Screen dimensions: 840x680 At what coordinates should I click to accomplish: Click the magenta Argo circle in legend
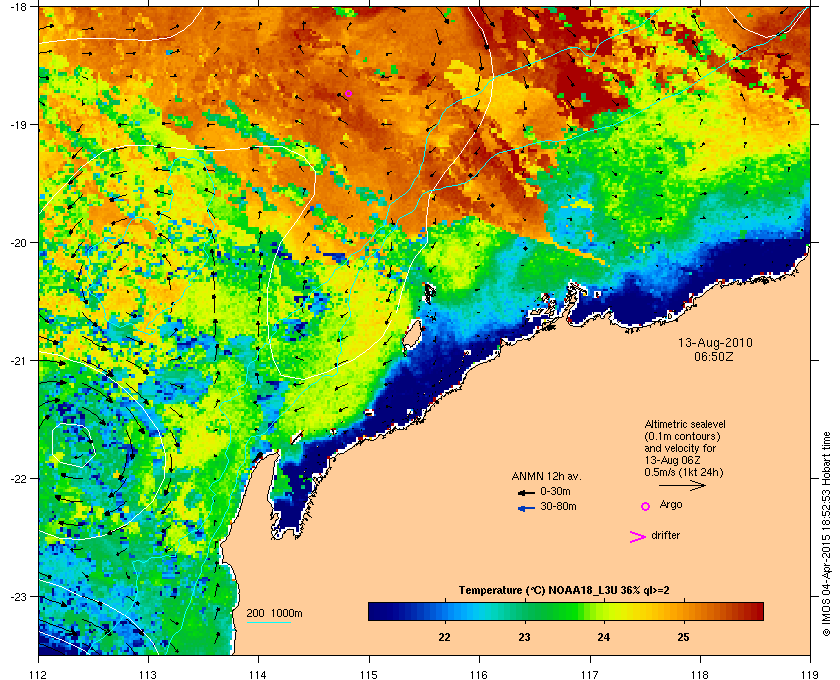[x=646, y=506]
